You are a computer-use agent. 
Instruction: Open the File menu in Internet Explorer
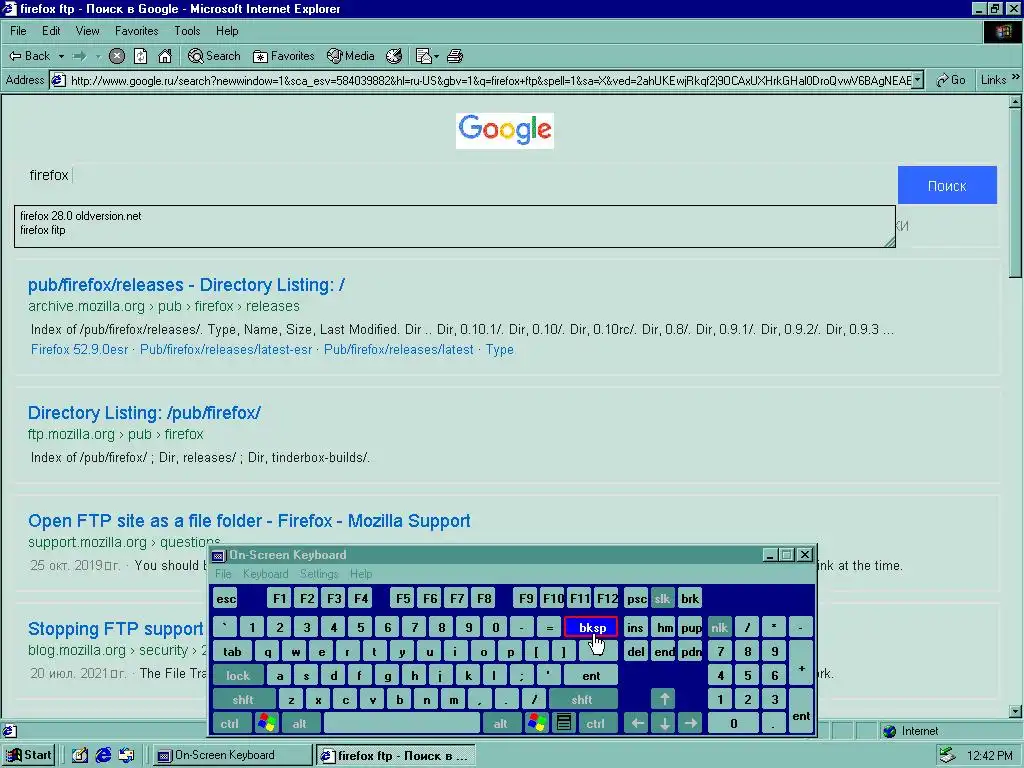pyautogui.click(x=18, y=31)
